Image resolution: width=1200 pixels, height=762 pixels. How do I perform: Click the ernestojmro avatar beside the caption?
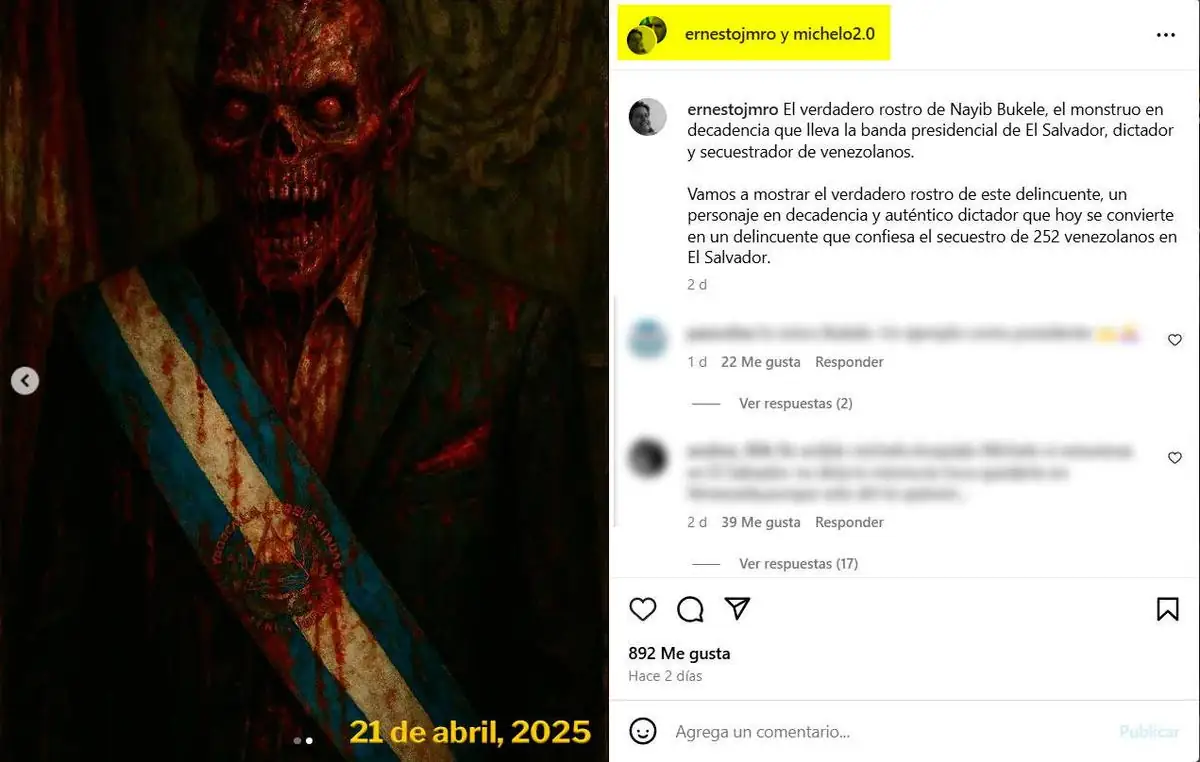pos(648,117)
